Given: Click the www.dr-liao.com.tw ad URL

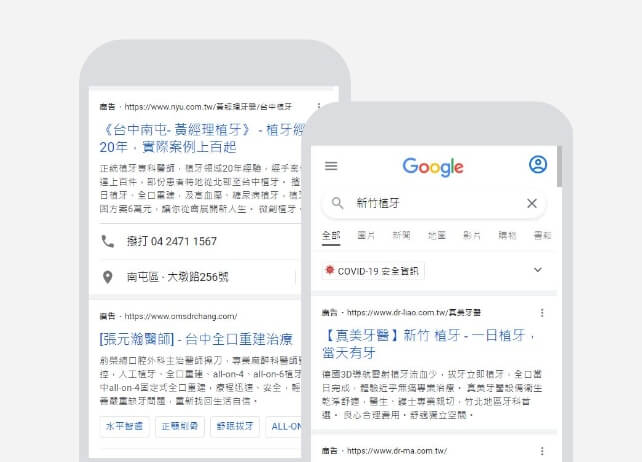Looking at the screenshot, I should [414, 313].
